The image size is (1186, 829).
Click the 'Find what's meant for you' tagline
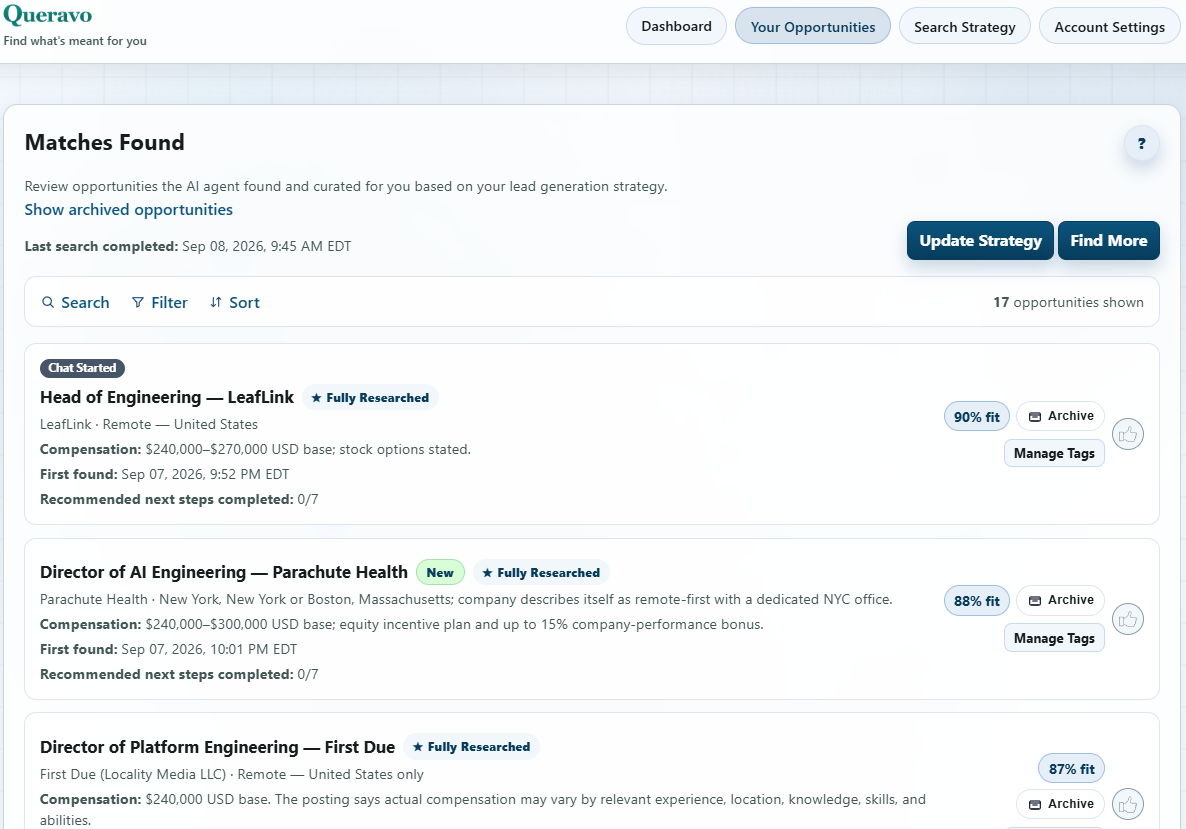(75, 41)
